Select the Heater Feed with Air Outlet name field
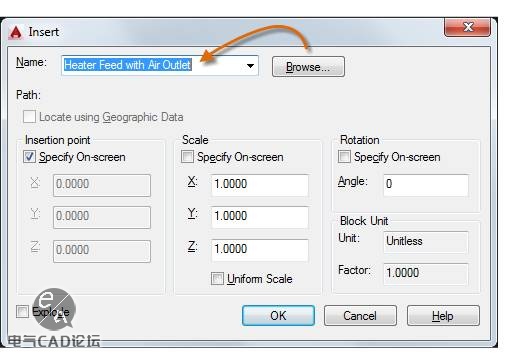This screenshot has width=509, height=360. coord(159,65)
